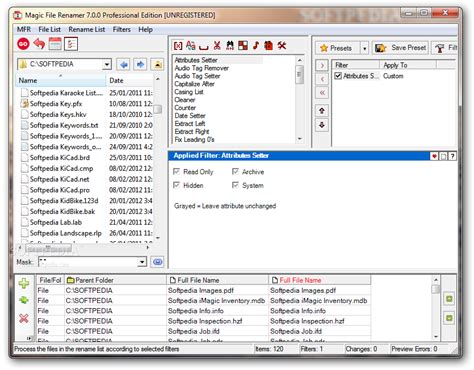Sort file list by Name column
The width and height of the screenshot is (474, 370).
point(61,80)
